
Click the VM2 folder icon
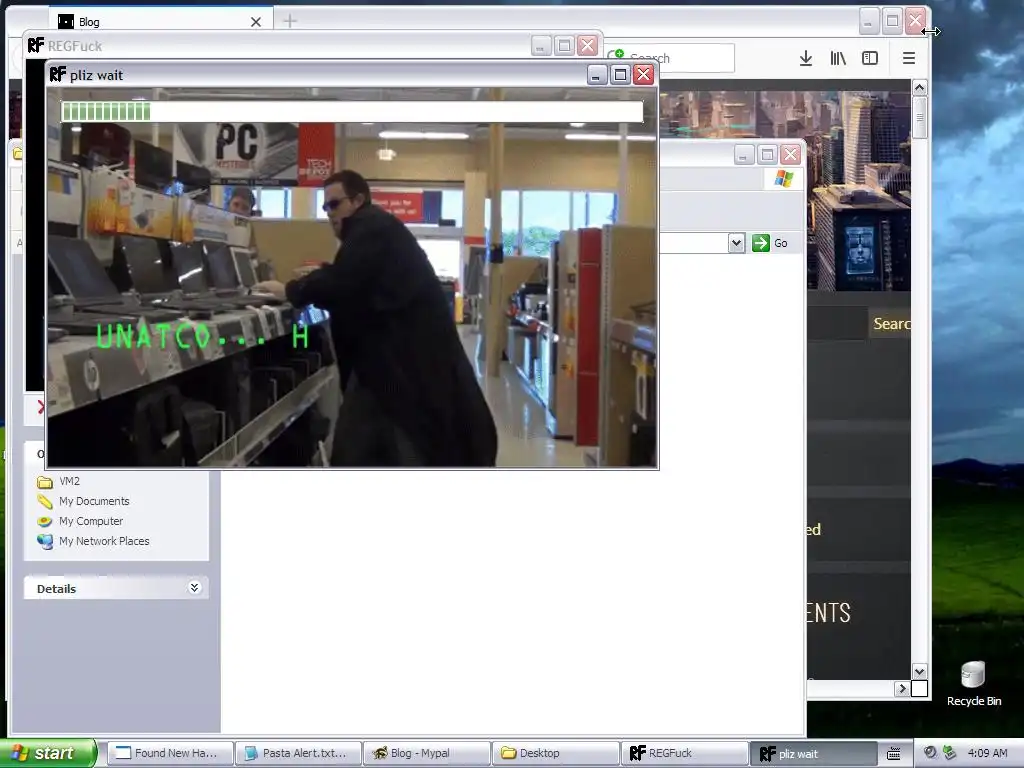(x=45, y=482)
